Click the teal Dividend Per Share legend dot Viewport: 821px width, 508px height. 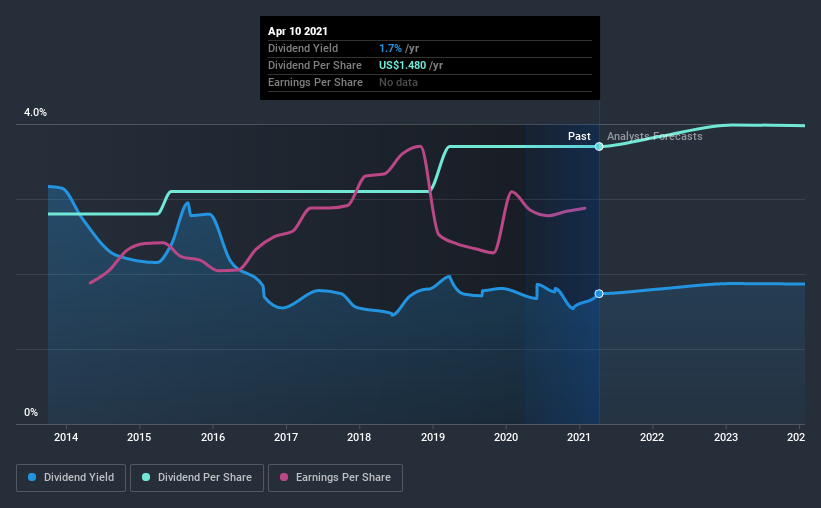[146, 477]
